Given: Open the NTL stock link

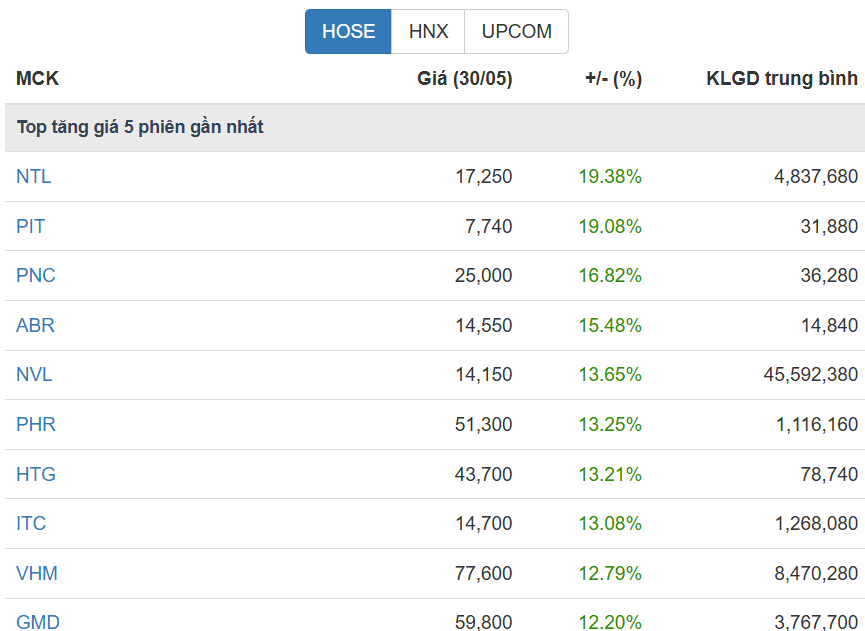Looking at the screenshot, I should pyautogui.click(x=34, y=177).
